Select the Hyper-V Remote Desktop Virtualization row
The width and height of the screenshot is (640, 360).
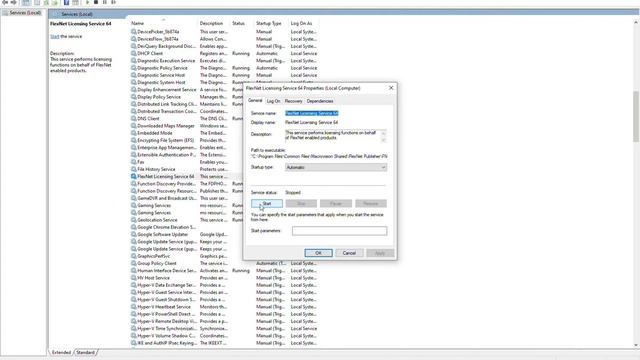(224, 321)
